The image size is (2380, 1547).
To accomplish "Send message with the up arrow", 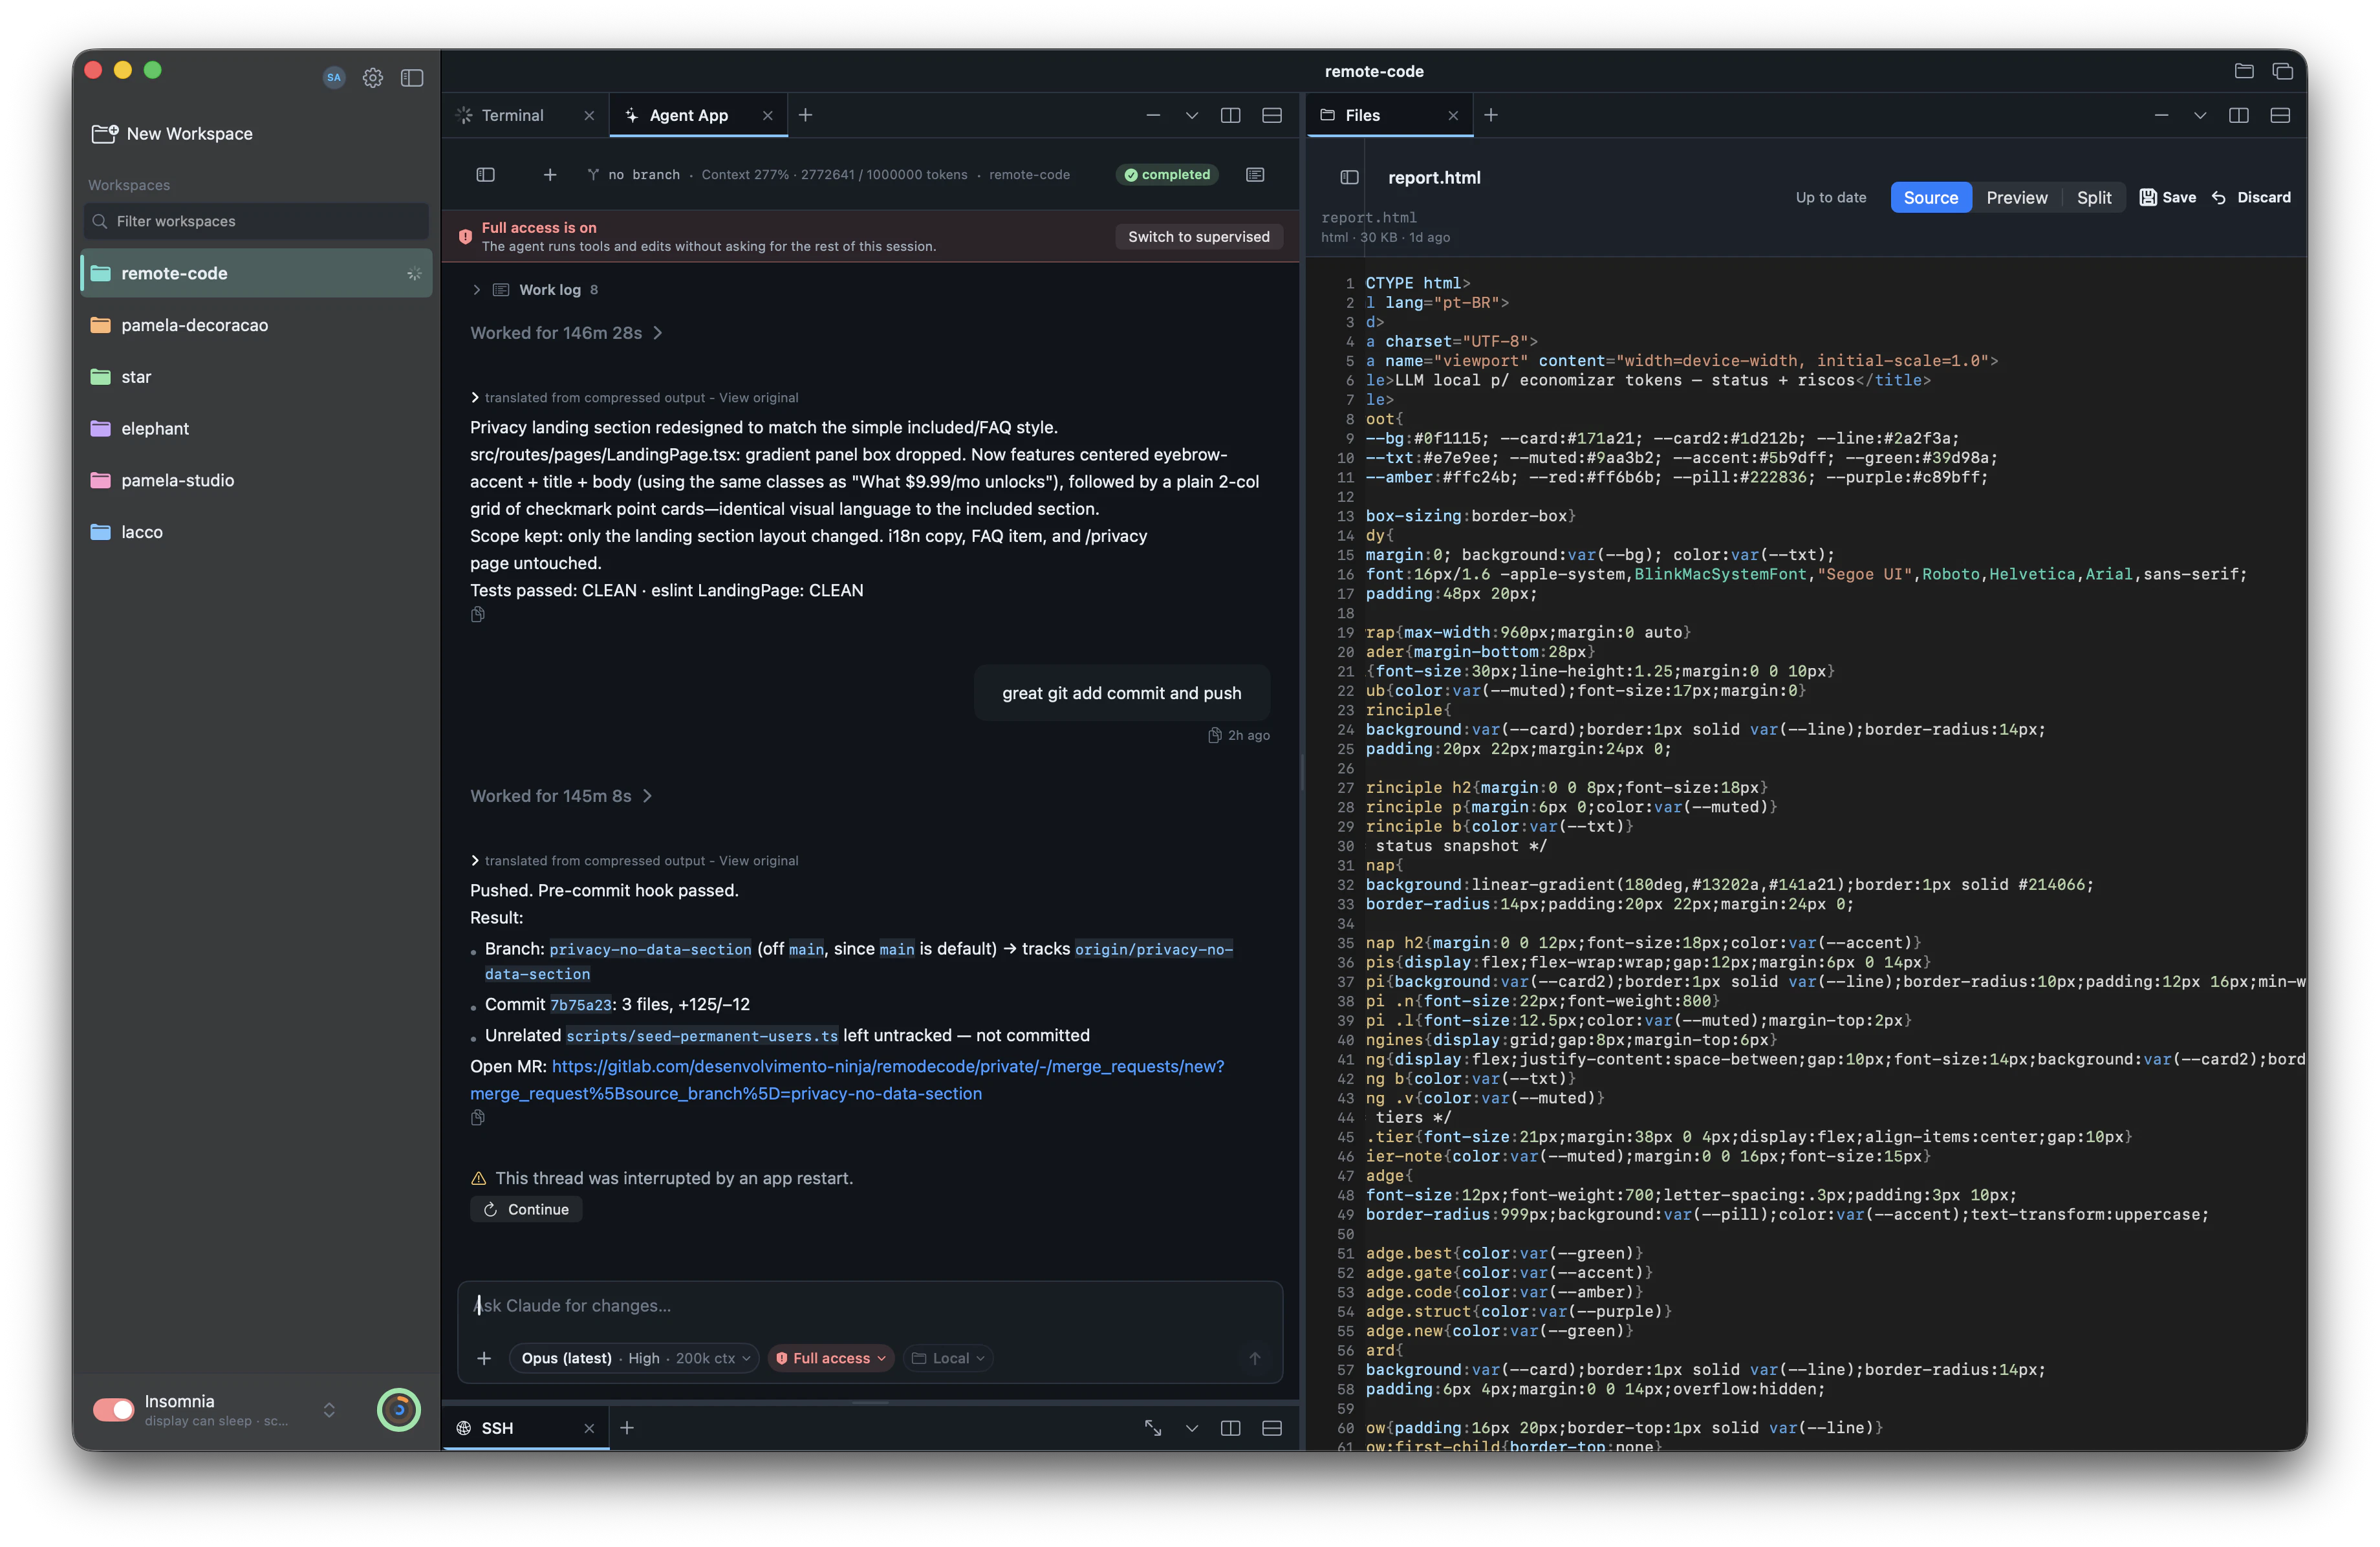I will click(x=1254, y=1358).
